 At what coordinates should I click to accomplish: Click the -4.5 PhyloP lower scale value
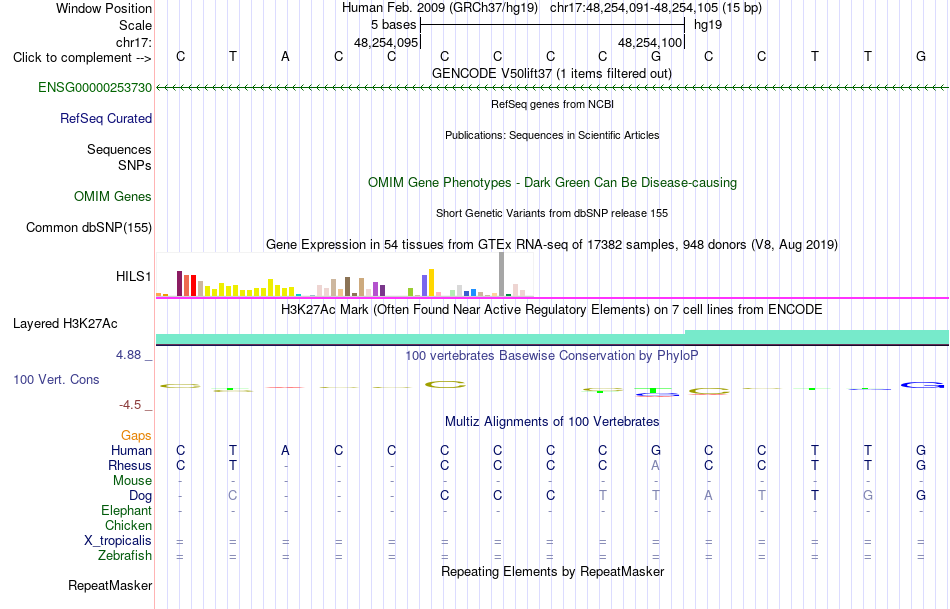130,405
